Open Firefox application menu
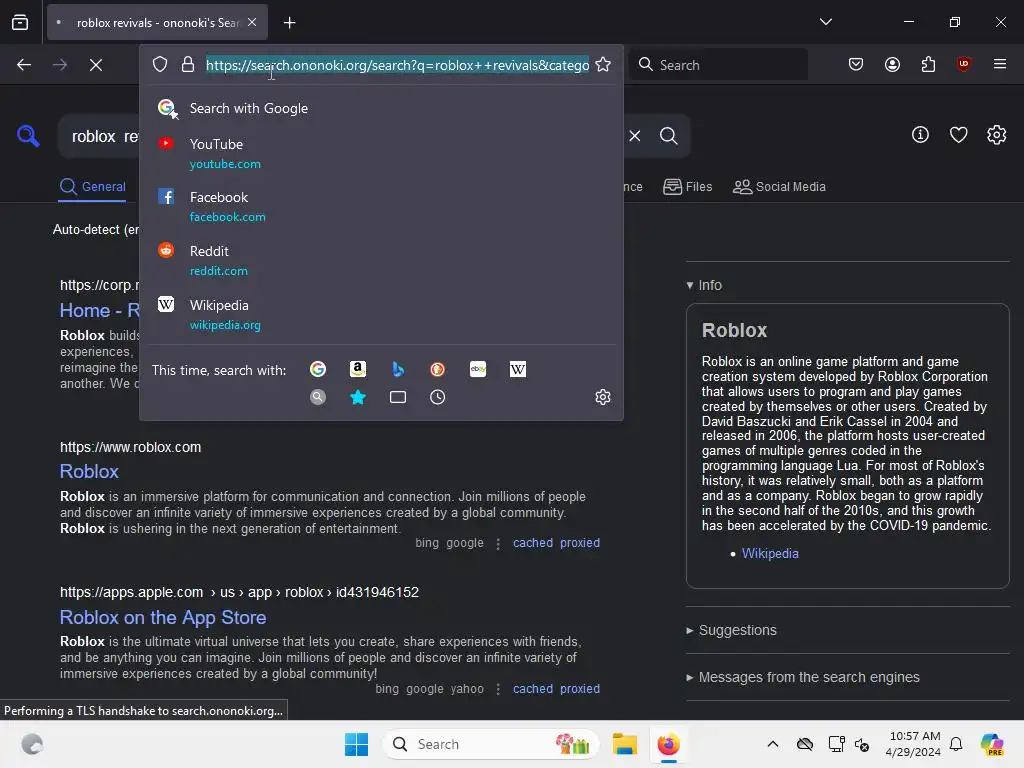The height and width of the screenshot is (768, 1024). click(x=999, y=64)
